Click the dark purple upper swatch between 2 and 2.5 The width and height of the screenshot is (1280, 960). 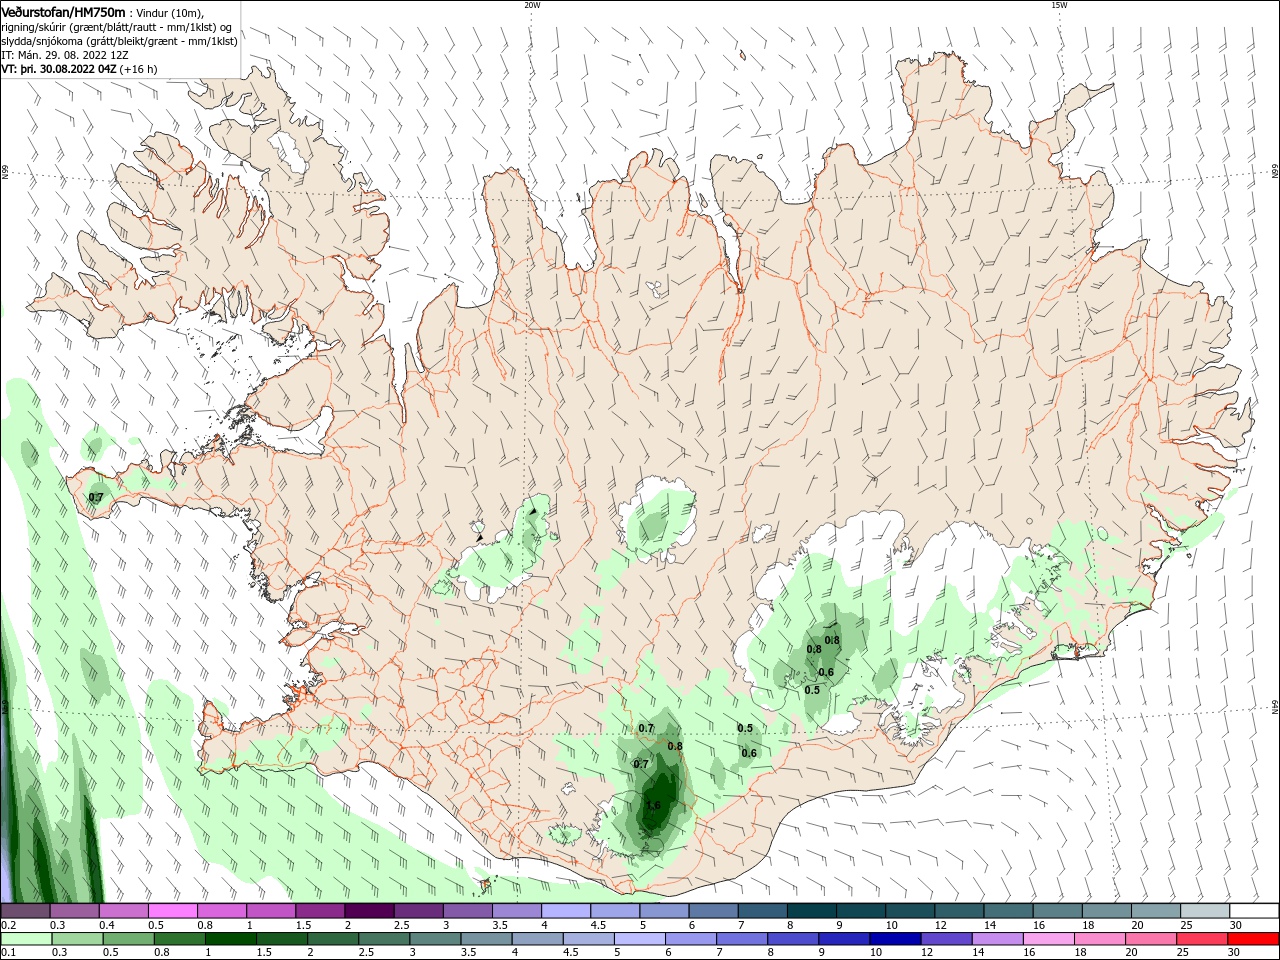[369, 911]
